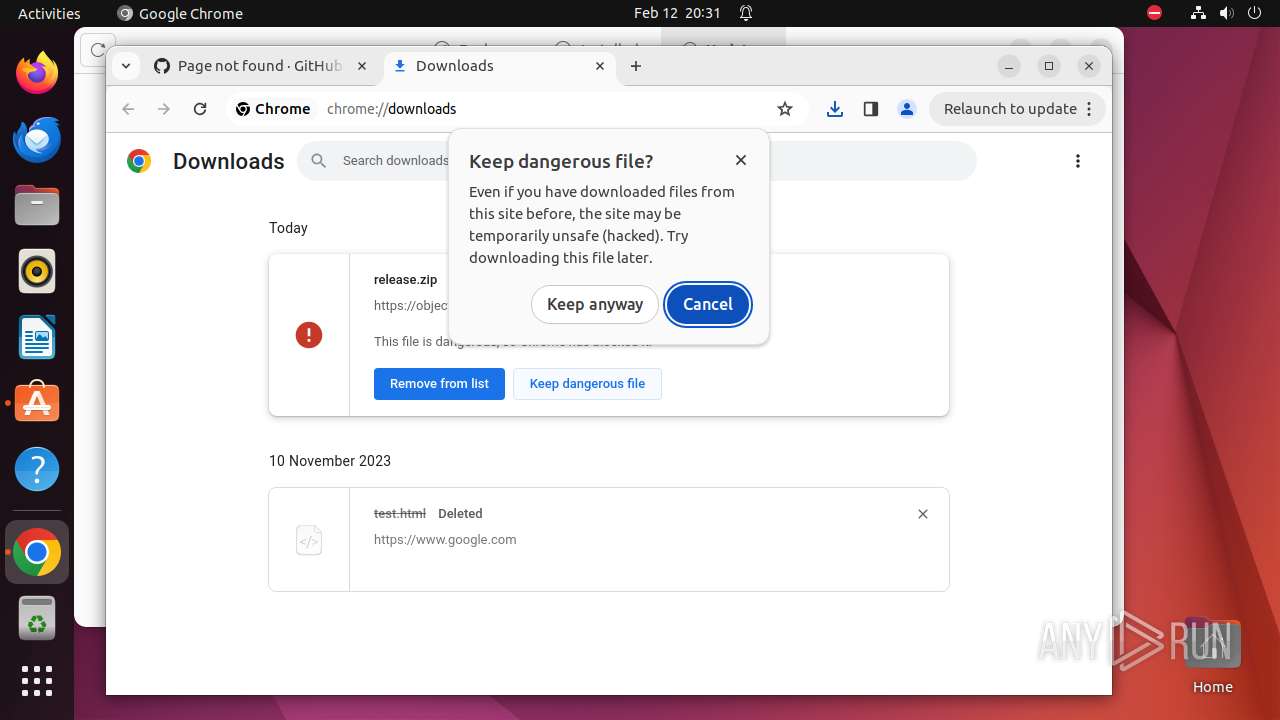
Task: Launch LibreOffice Writer from dock
Action: pyautogui.click(x=37, y=337)
